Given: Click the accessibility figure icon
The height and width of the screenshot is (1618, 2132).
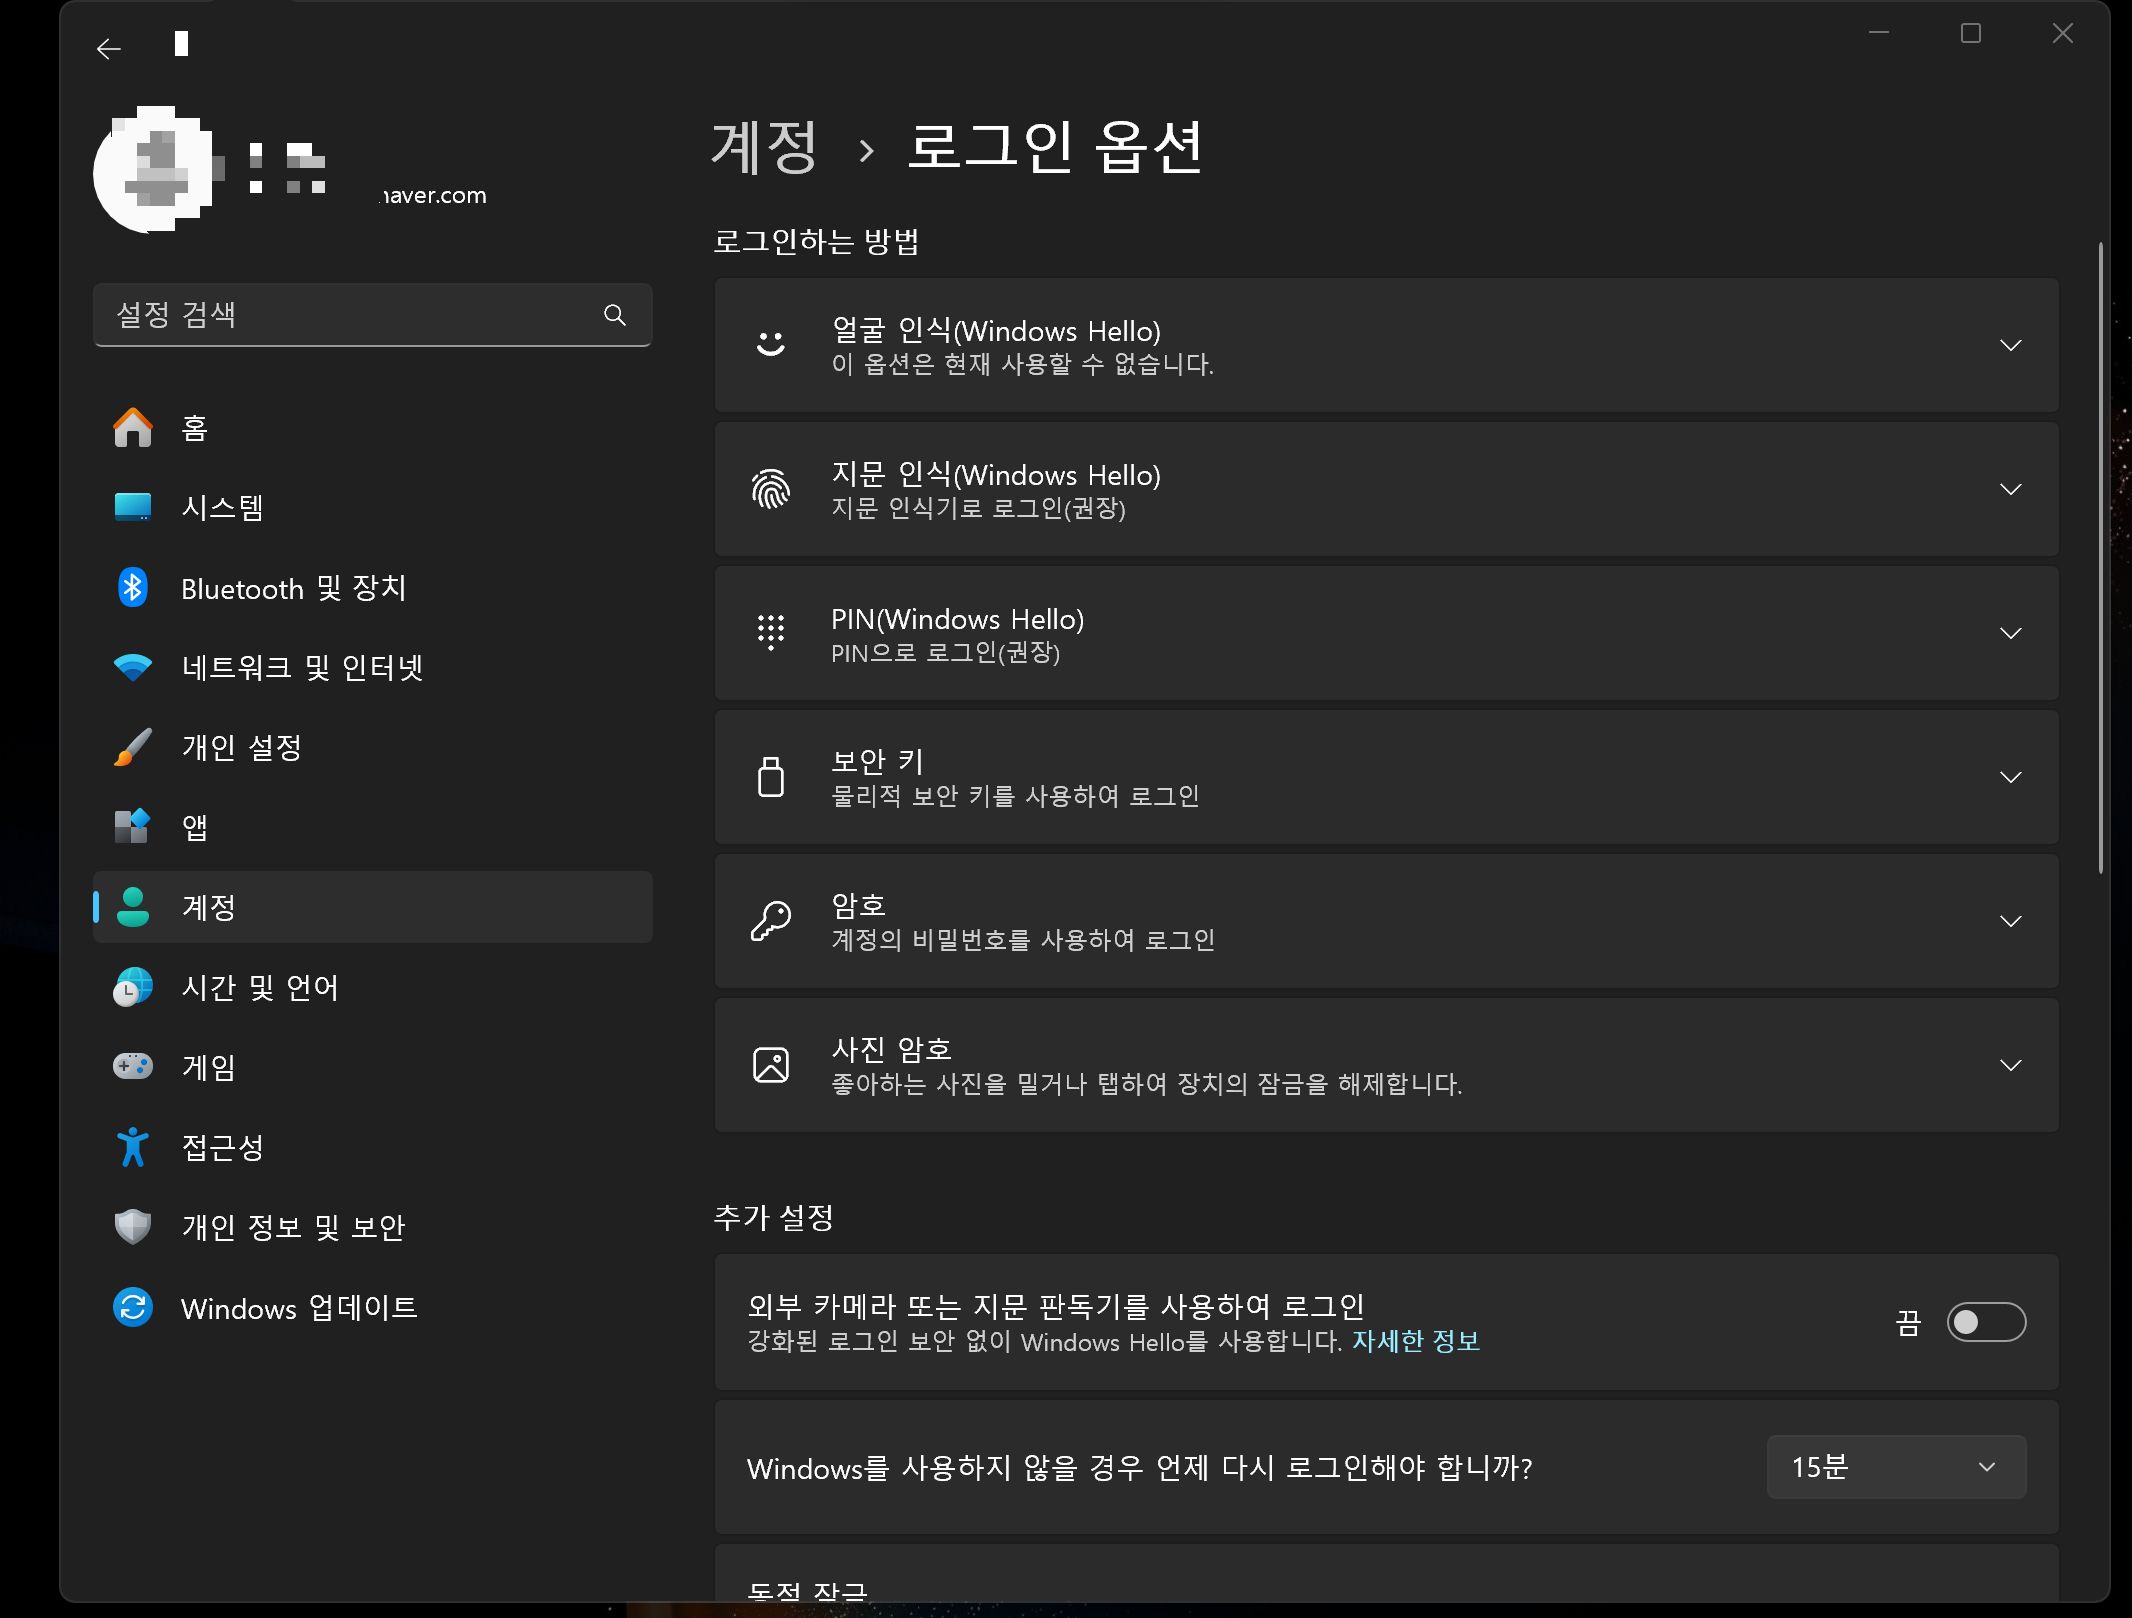Looking at the screenshot, I should point(133,1147).
